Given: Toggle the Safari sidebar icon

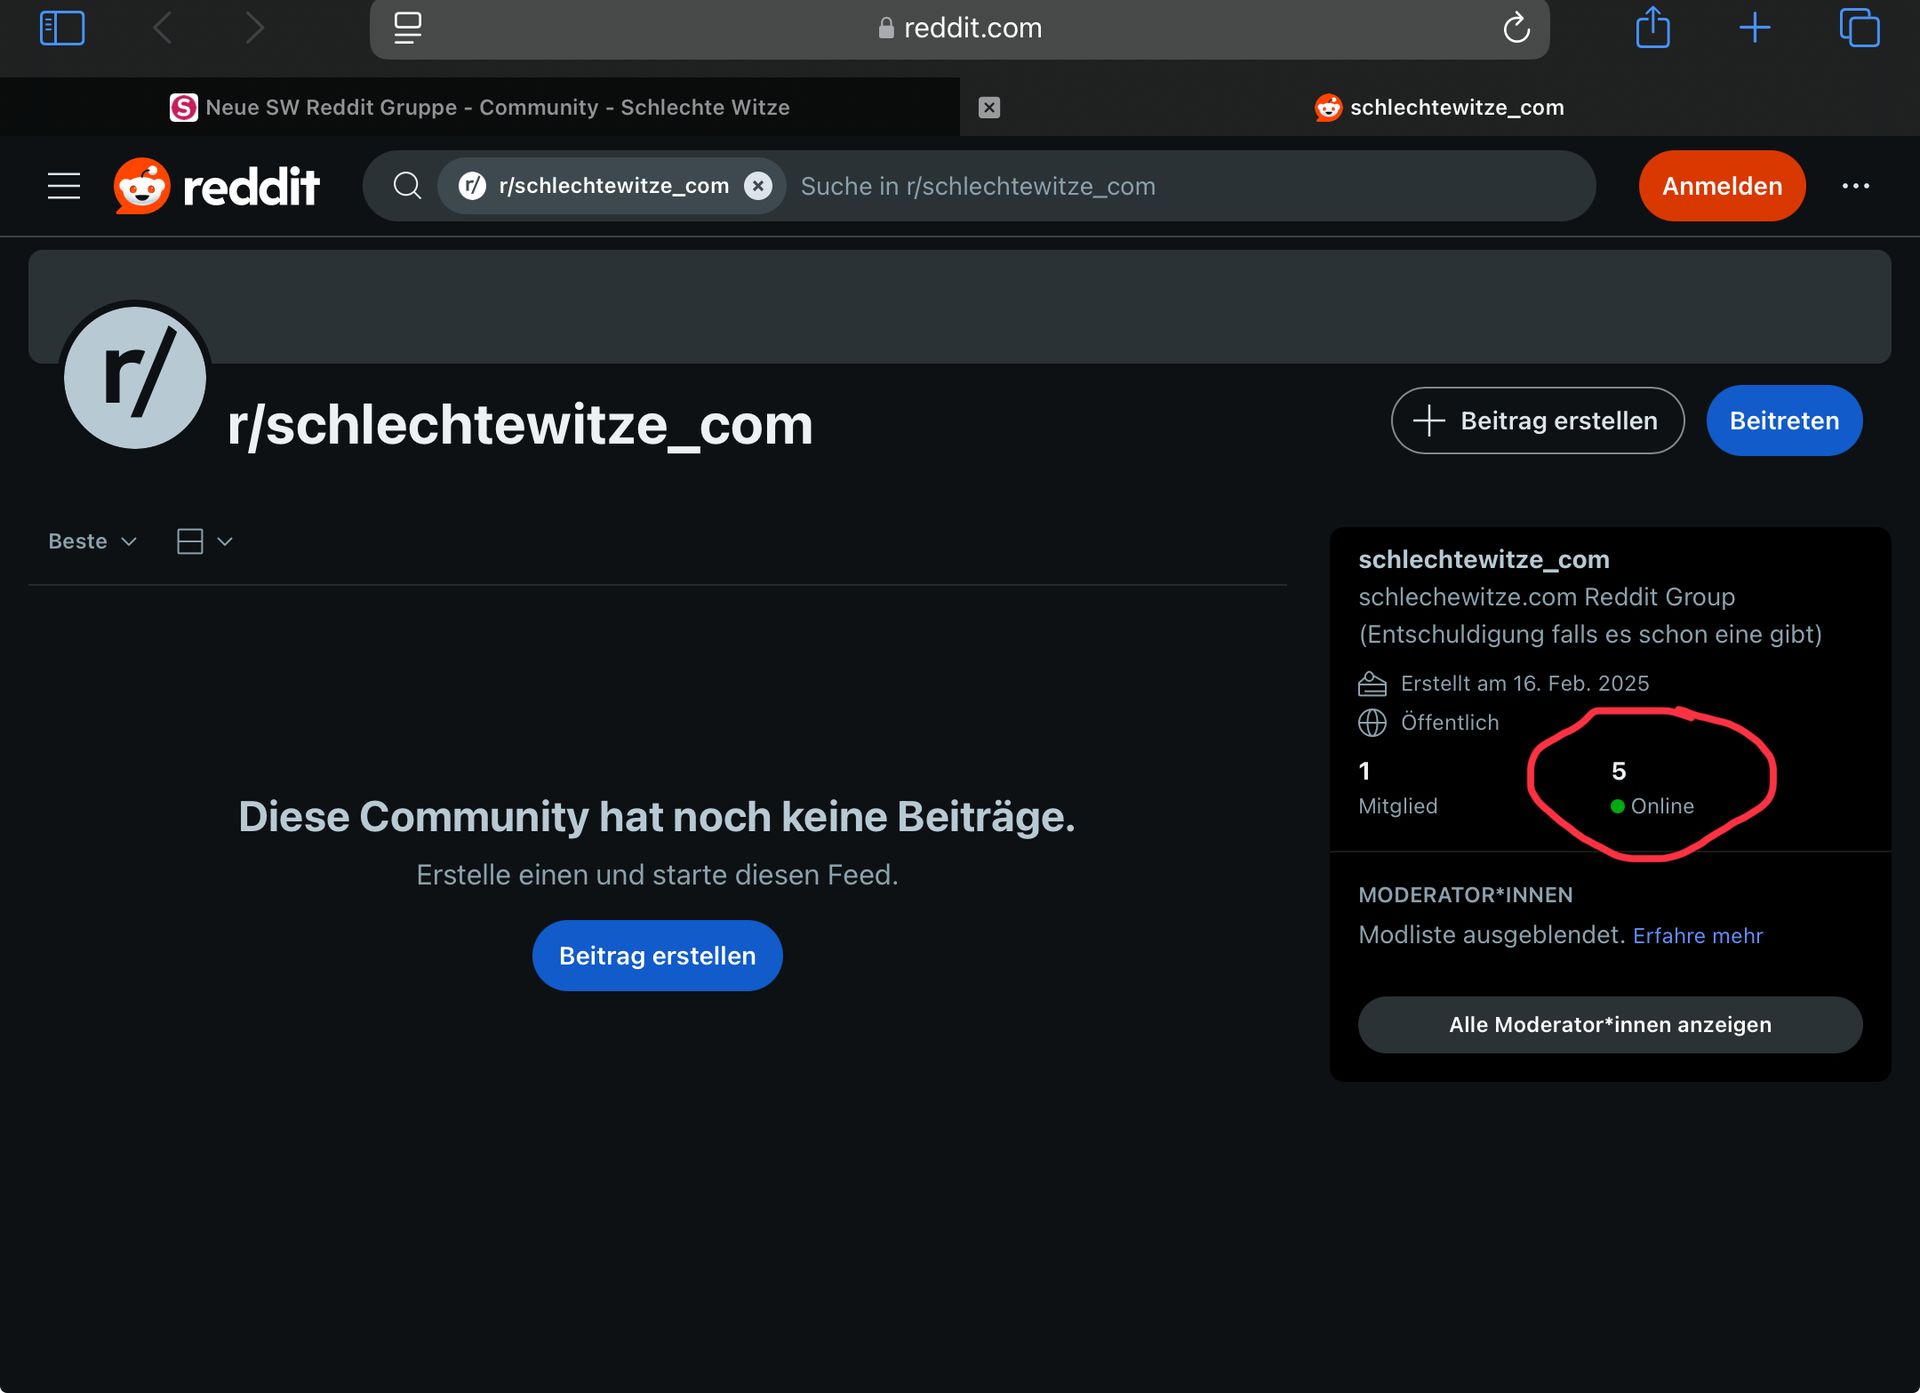Looking at the screenshot, I should (x=62, y=28).
